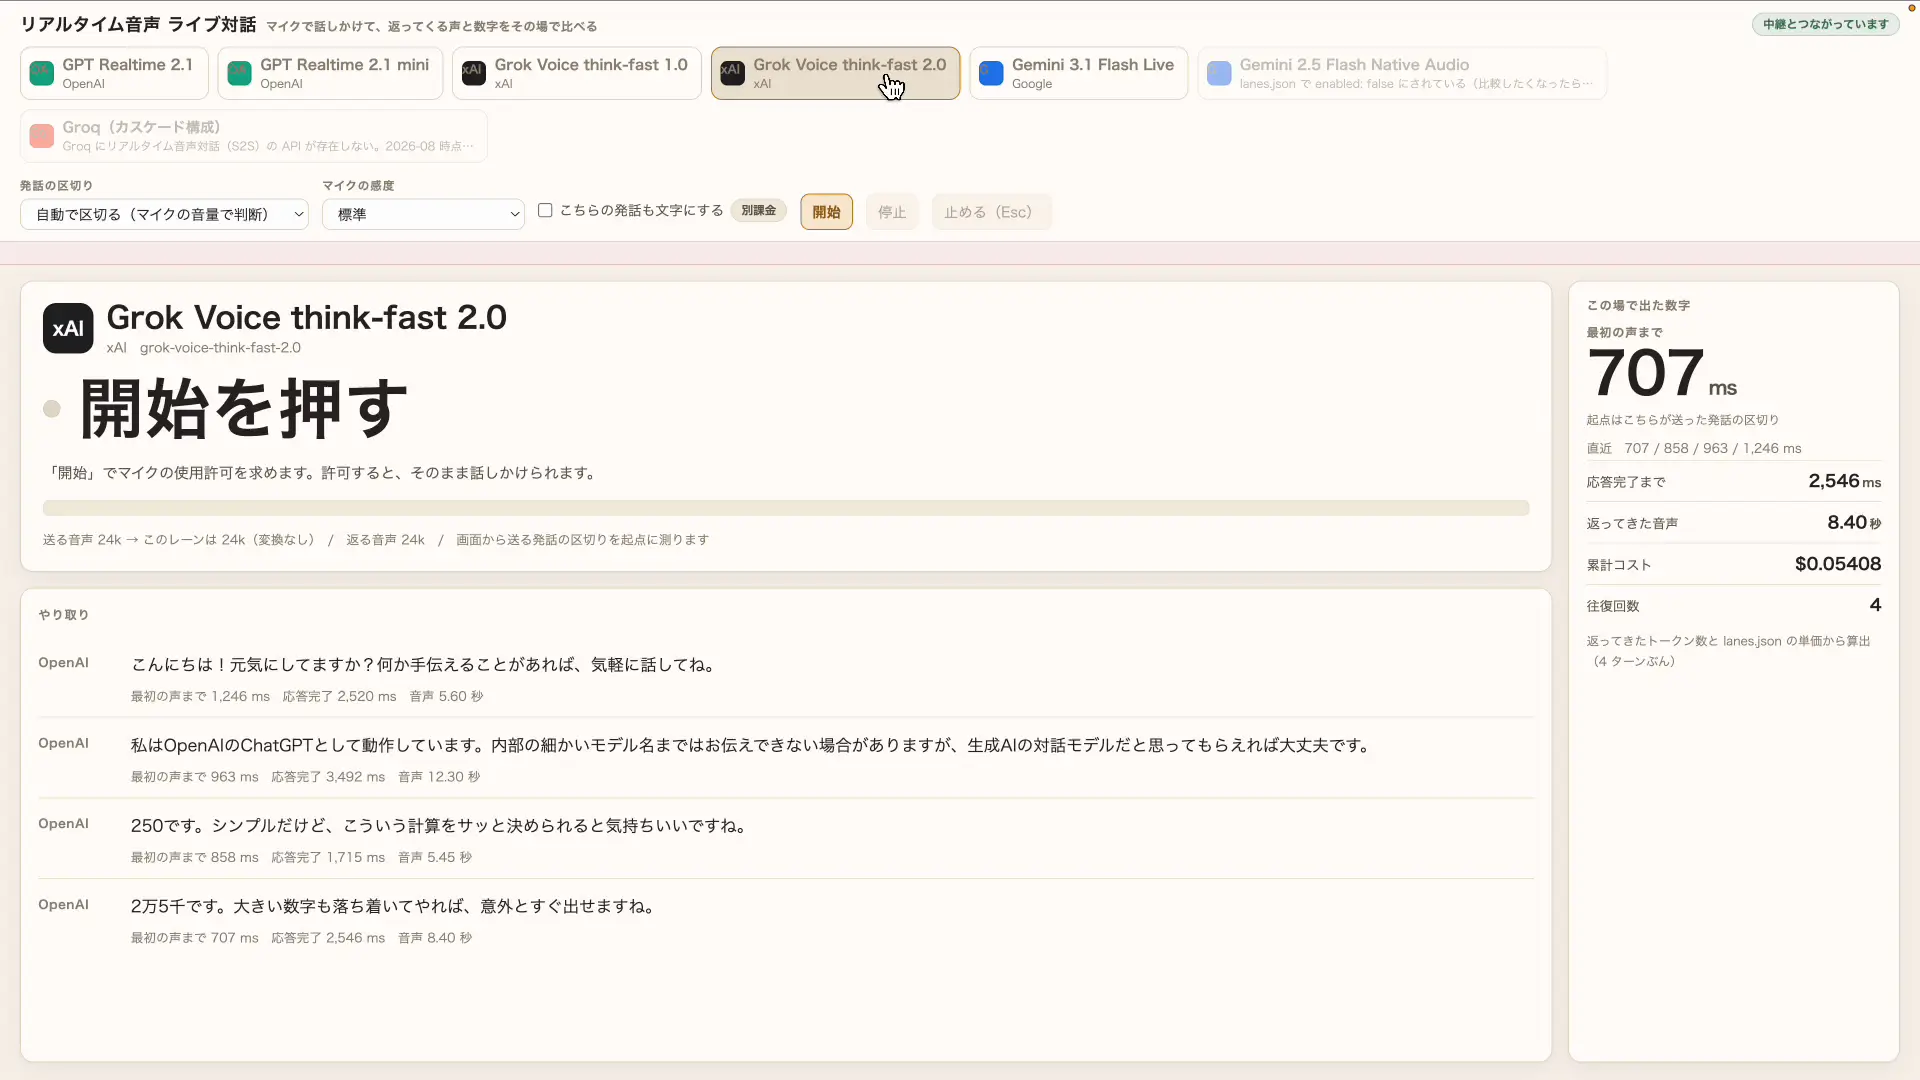1920x1080 pixels.
Task: Click the grey status dot beside 開始を押す
Action: [x=52, y=409]
